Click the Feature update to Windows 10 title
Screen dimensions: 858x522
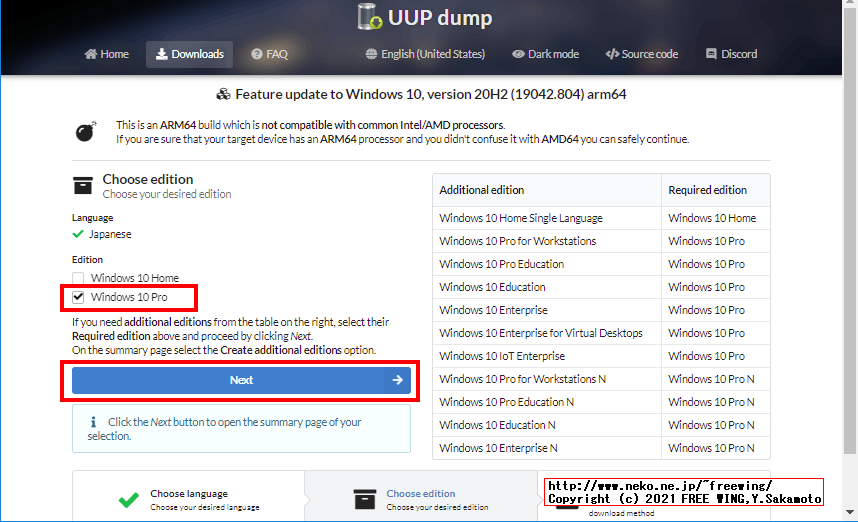(431, 94)
